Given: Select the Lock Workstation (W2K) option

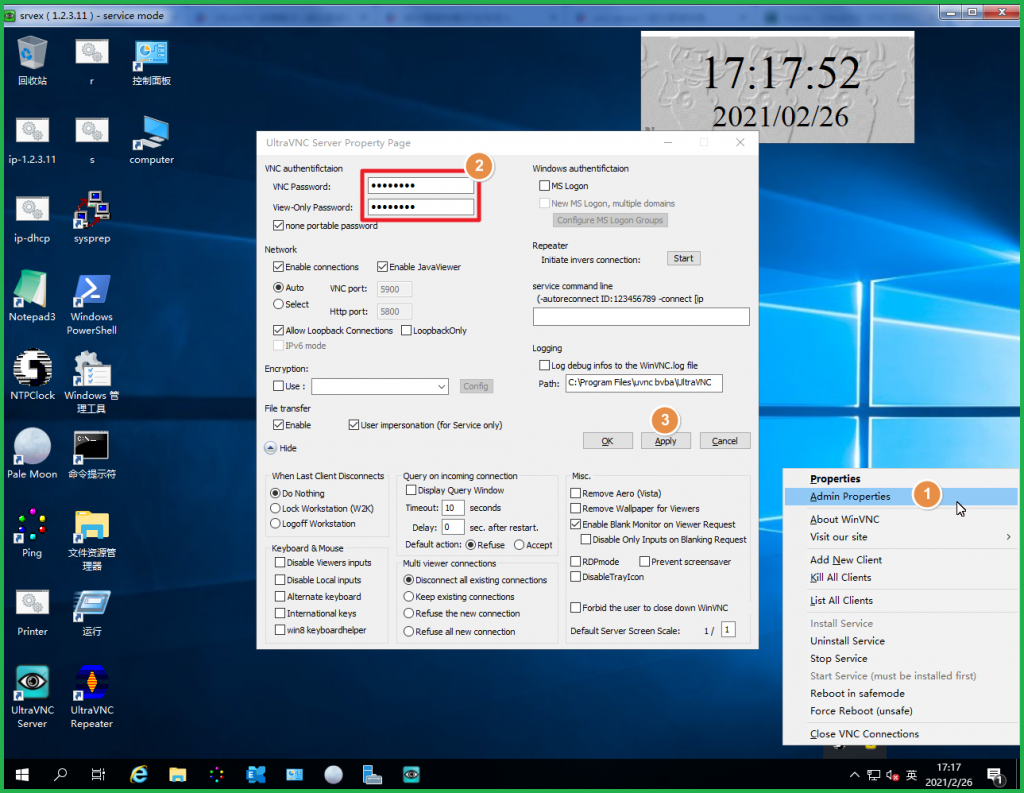Looking at the screenshot, I should click(x=277, y=509).
